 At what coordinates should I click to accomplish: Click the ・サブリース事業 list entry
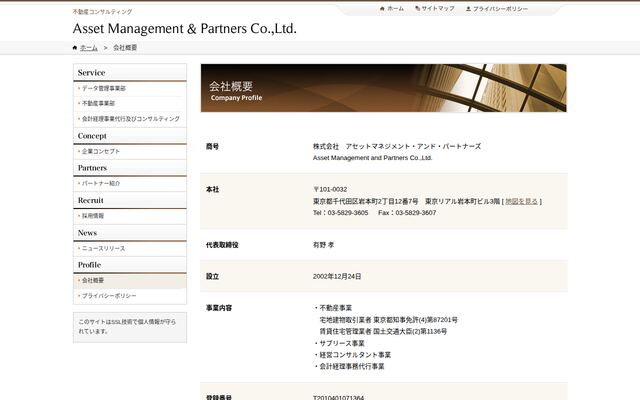[339, 343]
